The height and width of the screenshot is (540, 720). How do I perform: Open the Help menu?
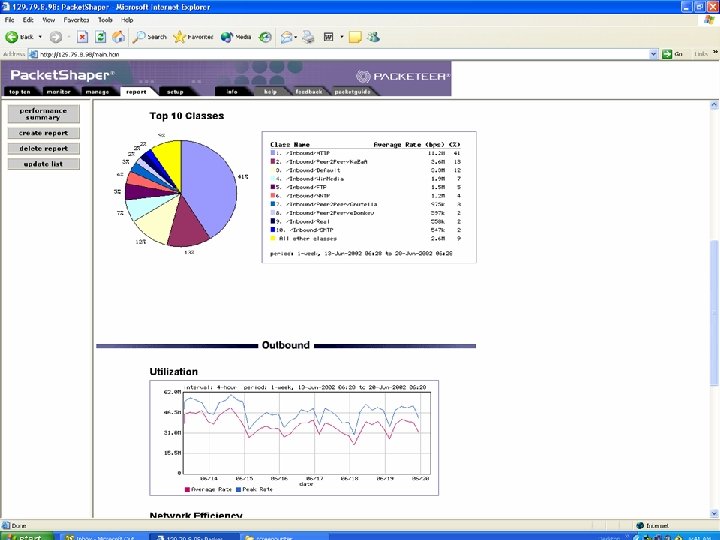(127, 20)
